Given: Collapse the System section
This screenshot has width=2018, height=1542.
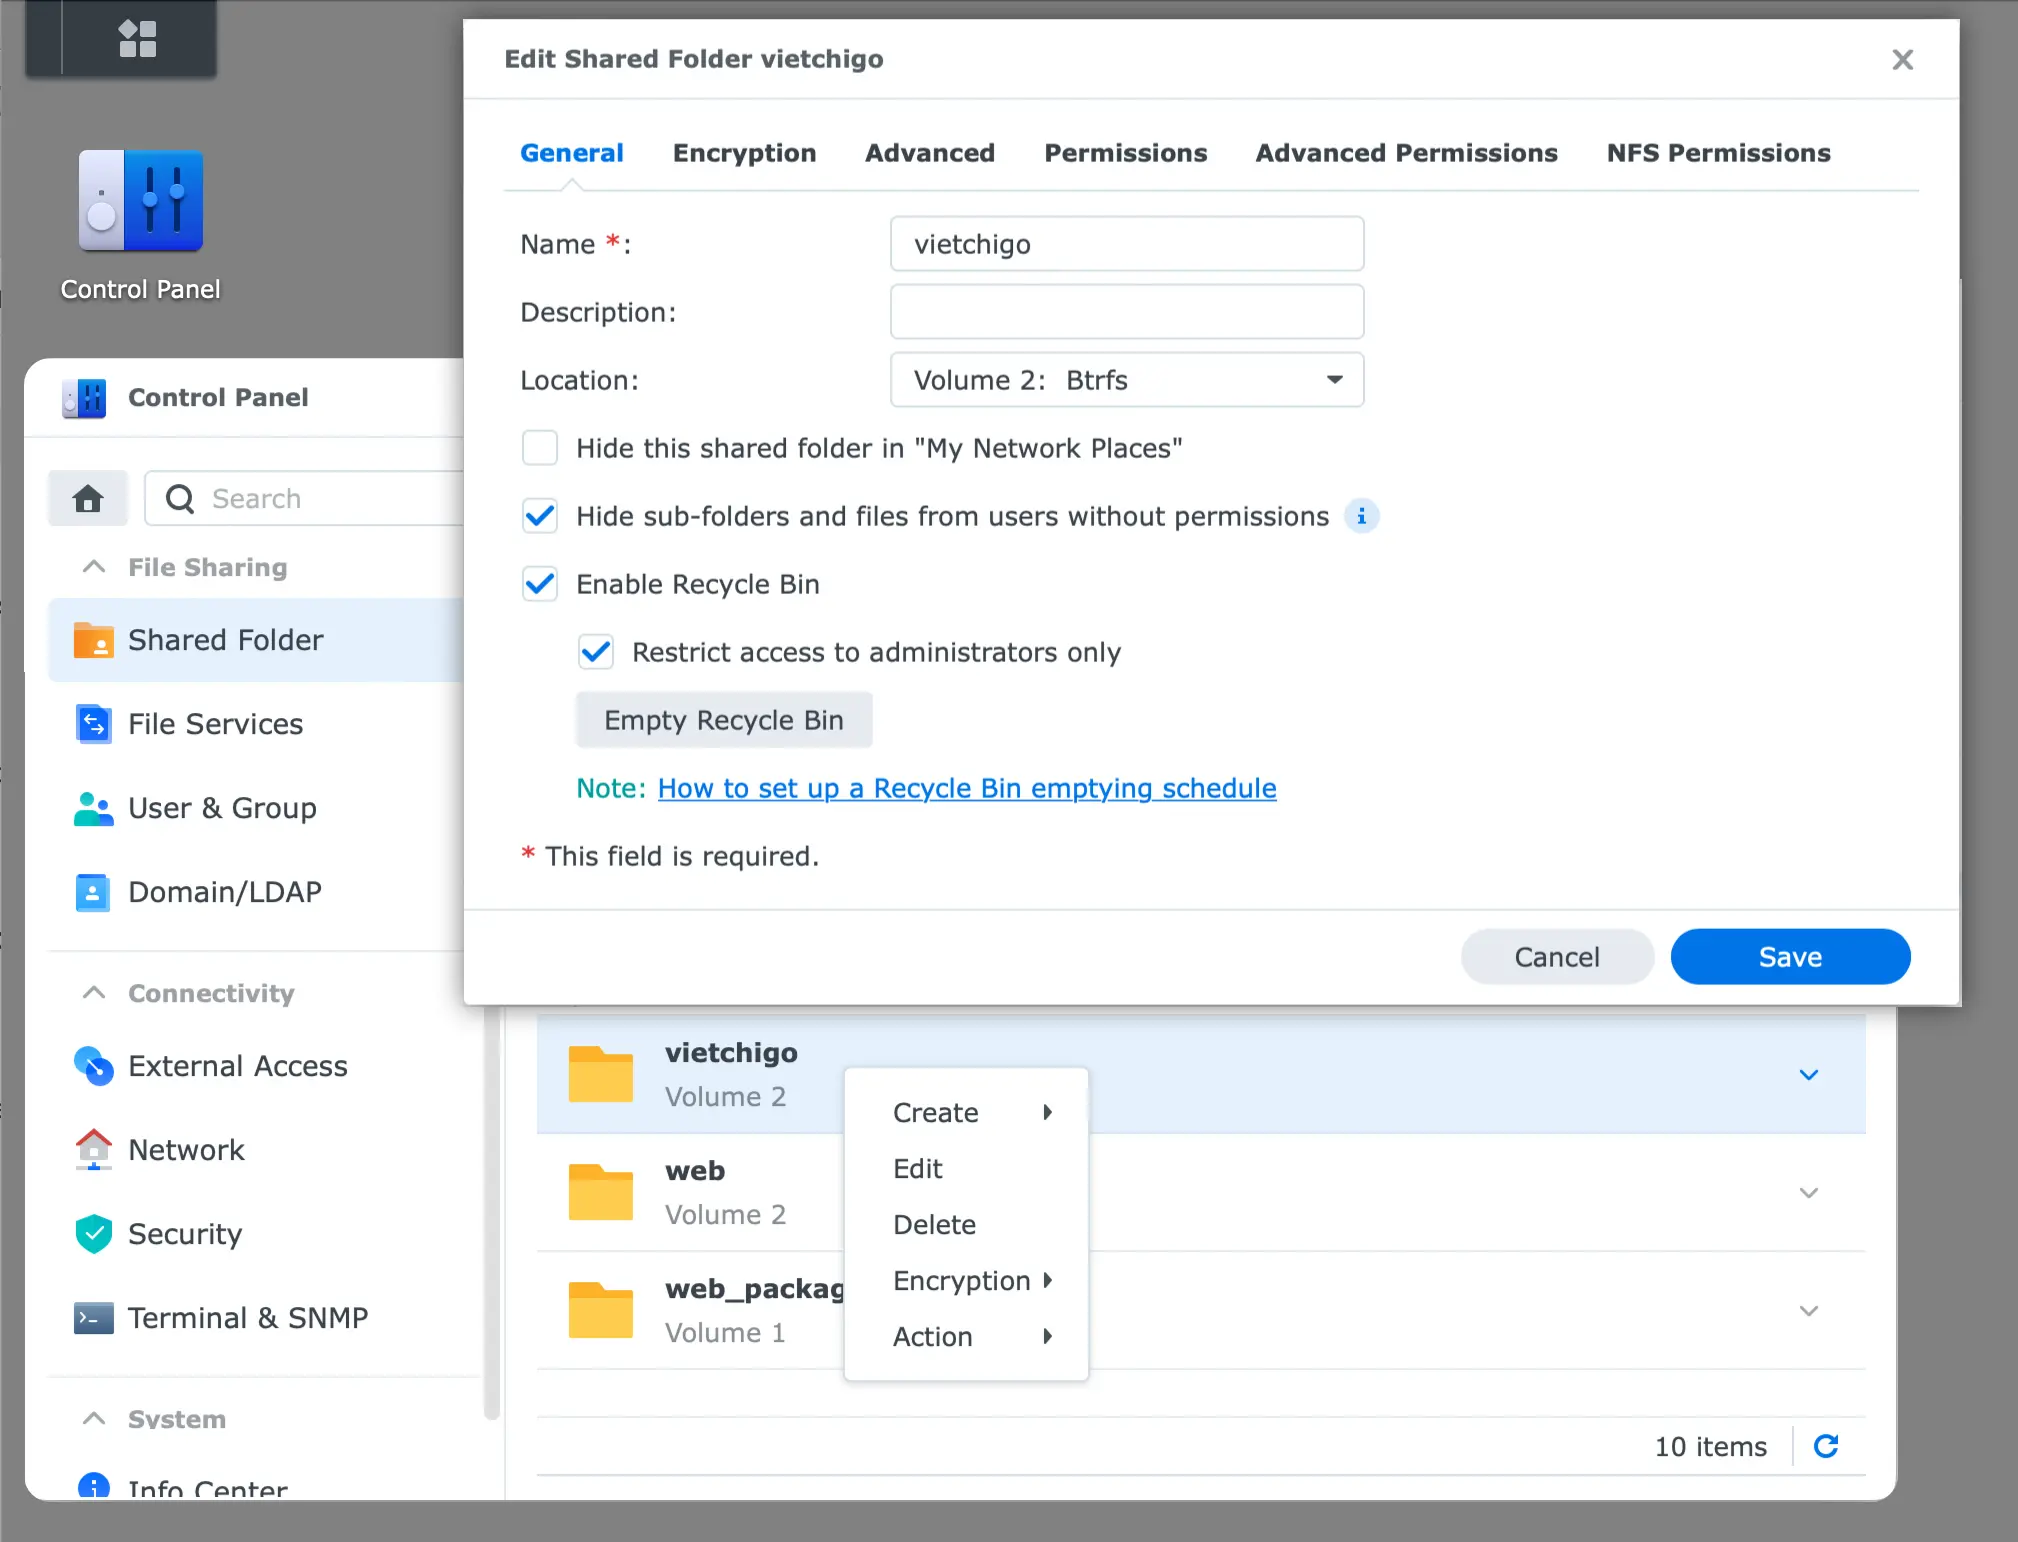Looking at the screenshot, I should click(x=94, y=1419).
